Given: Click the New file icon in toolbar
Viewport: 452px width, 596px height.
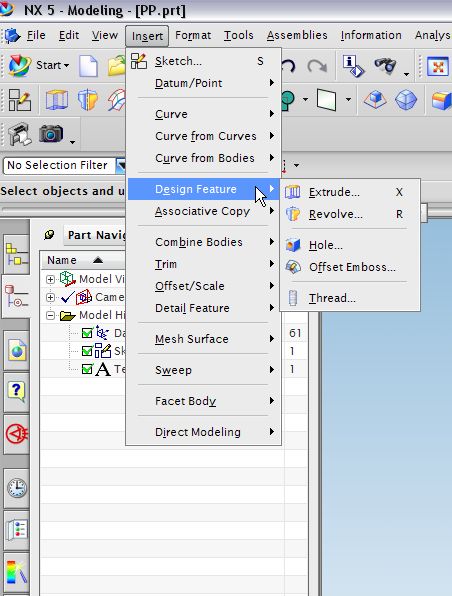Looking at the screenshot, I should [89, 65].
